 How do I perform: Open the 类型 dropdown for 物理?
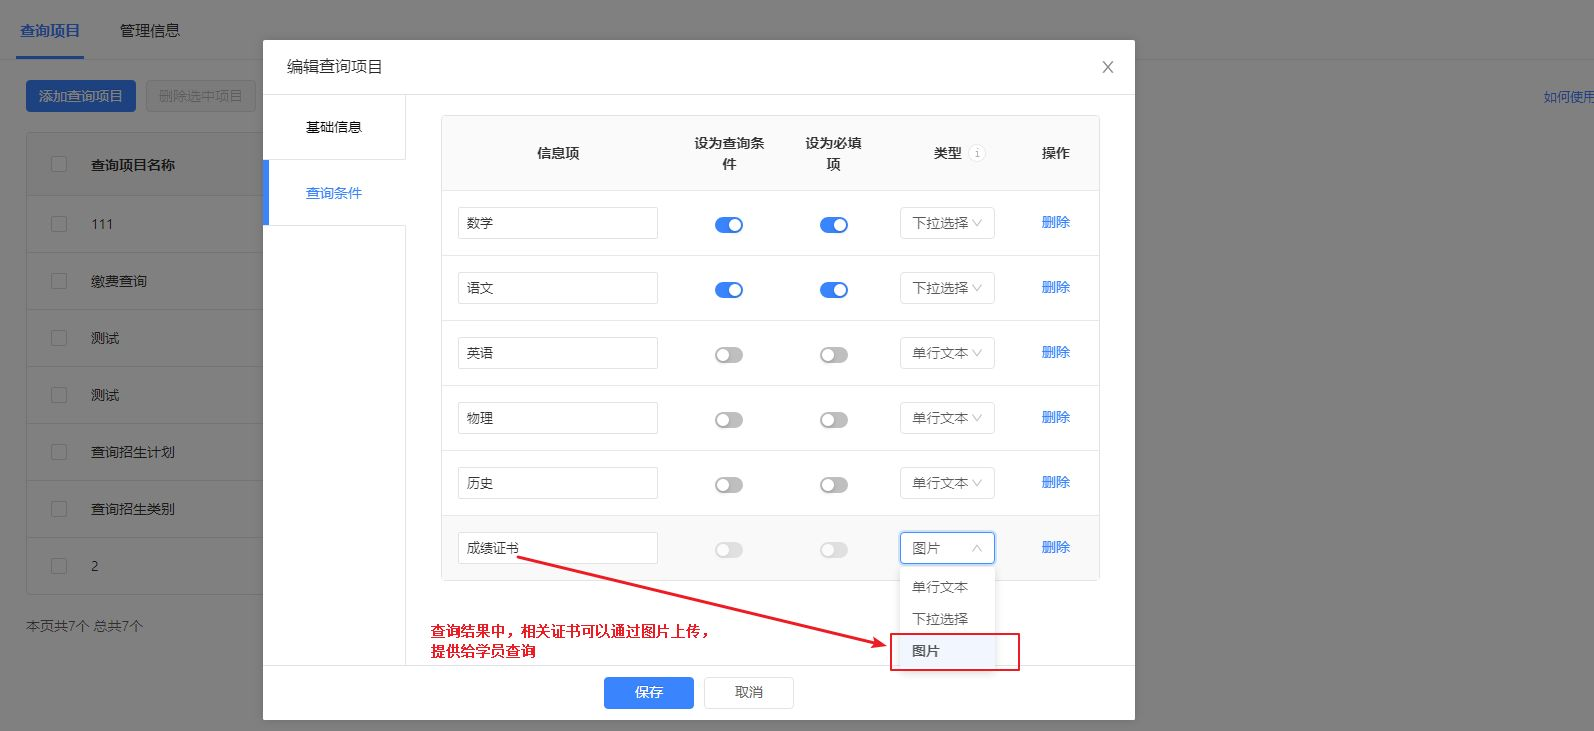(947, 418)
